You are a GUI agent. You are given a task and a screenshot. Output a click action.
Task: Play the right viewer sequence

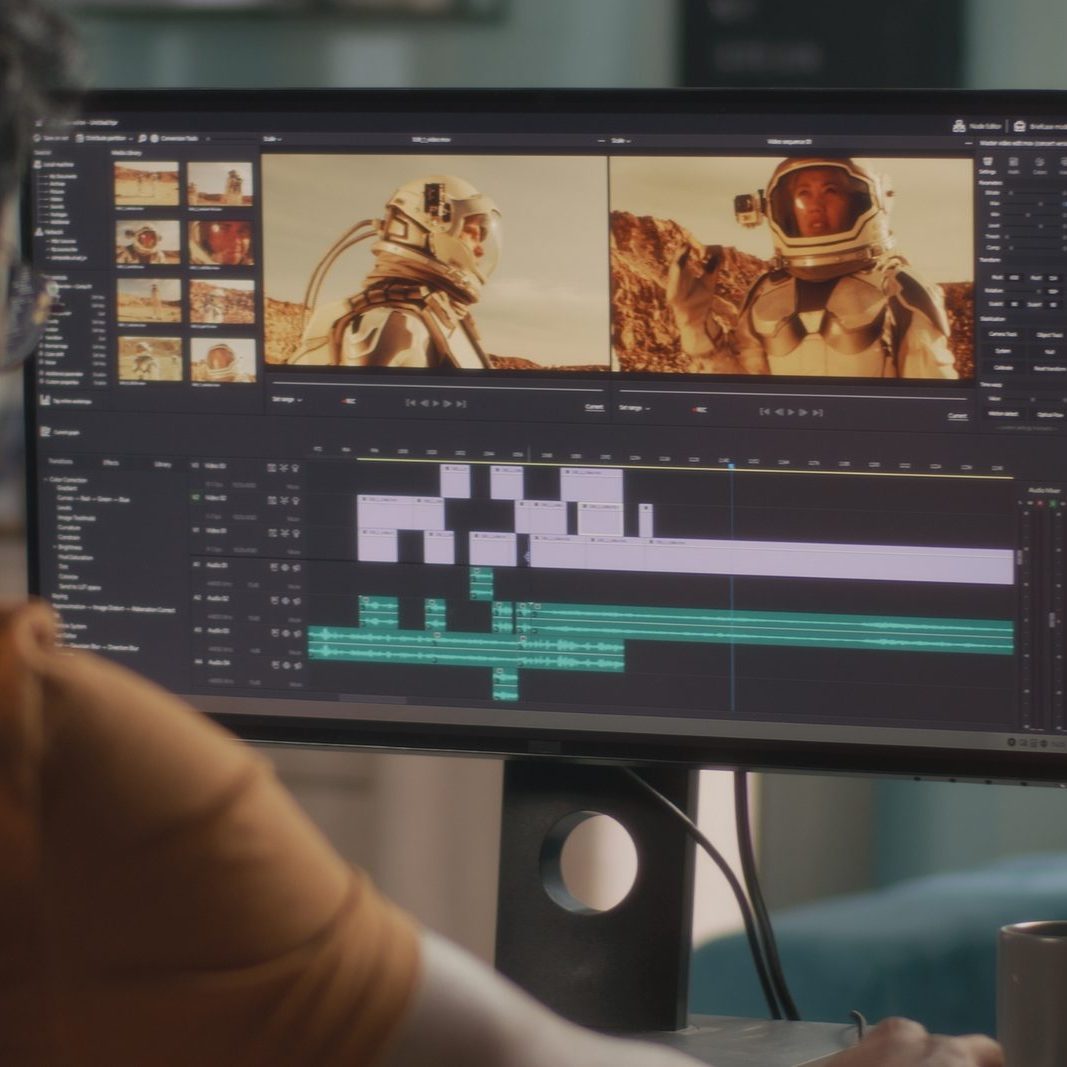(790, 412)
